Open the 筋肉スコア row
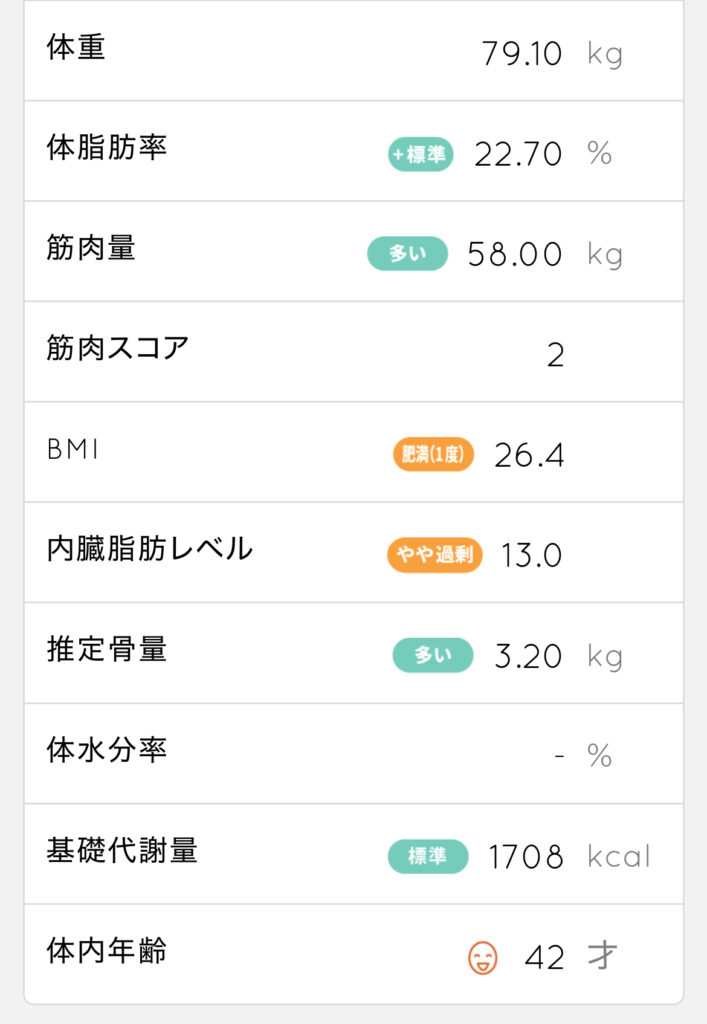Image resolution: width=707 pixels, height=1024 pixels. pyautogui.click(x=354, y=352)
